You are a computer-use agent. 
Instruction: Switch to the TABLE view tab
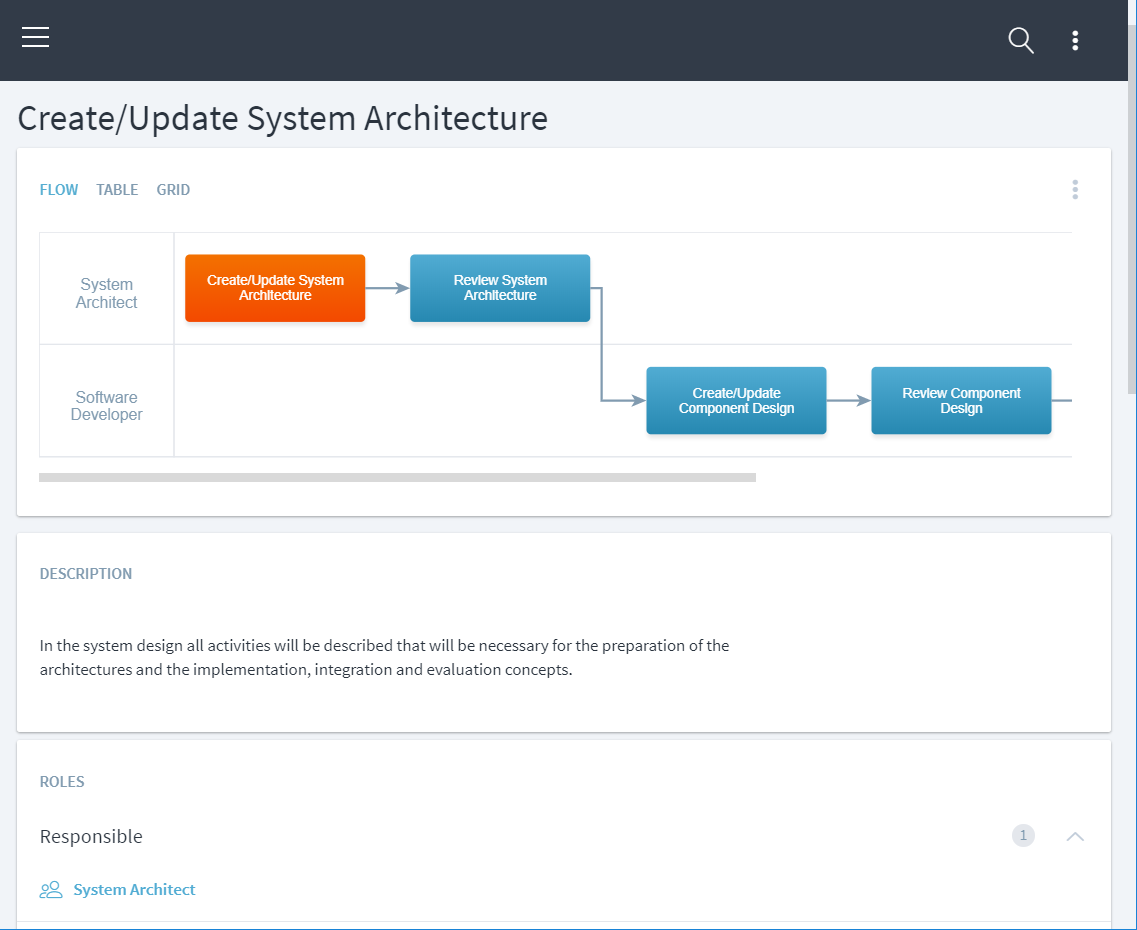click(117, 190)
